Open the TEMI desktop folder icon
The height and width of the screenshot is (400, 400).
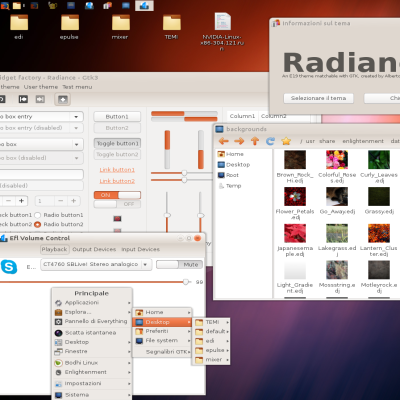(x=172, y=23)
